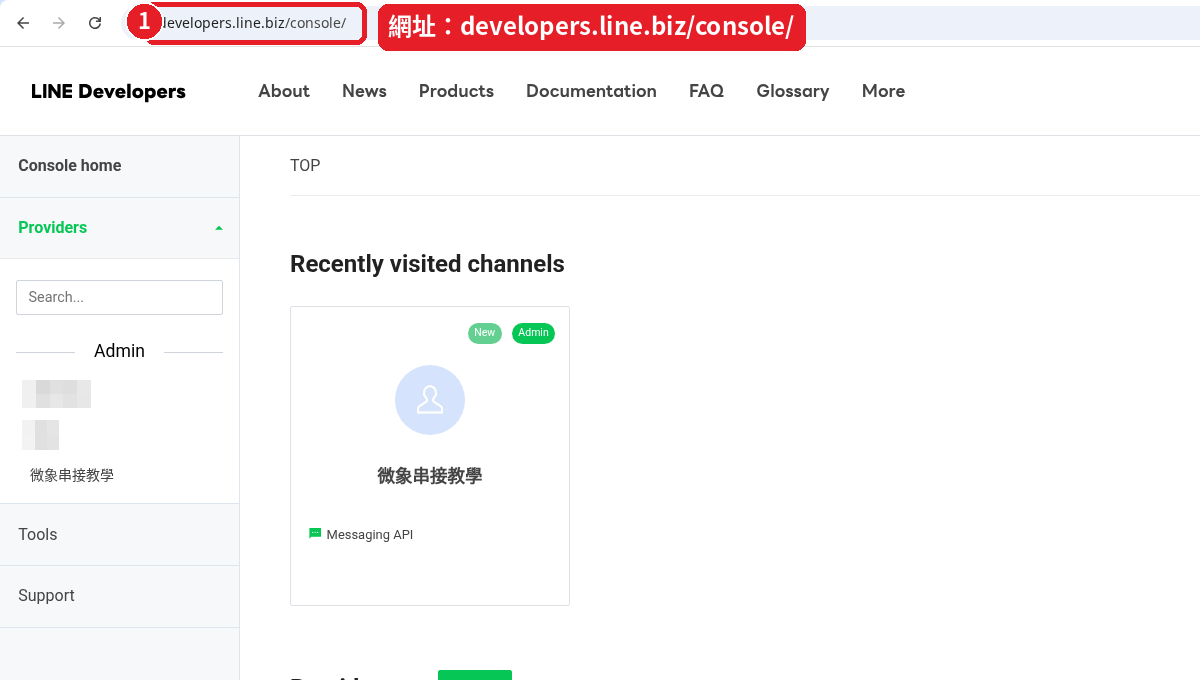The image size is (1200, 680).
Task: Click the Messaging API label
Action: (x=370, y=535)
